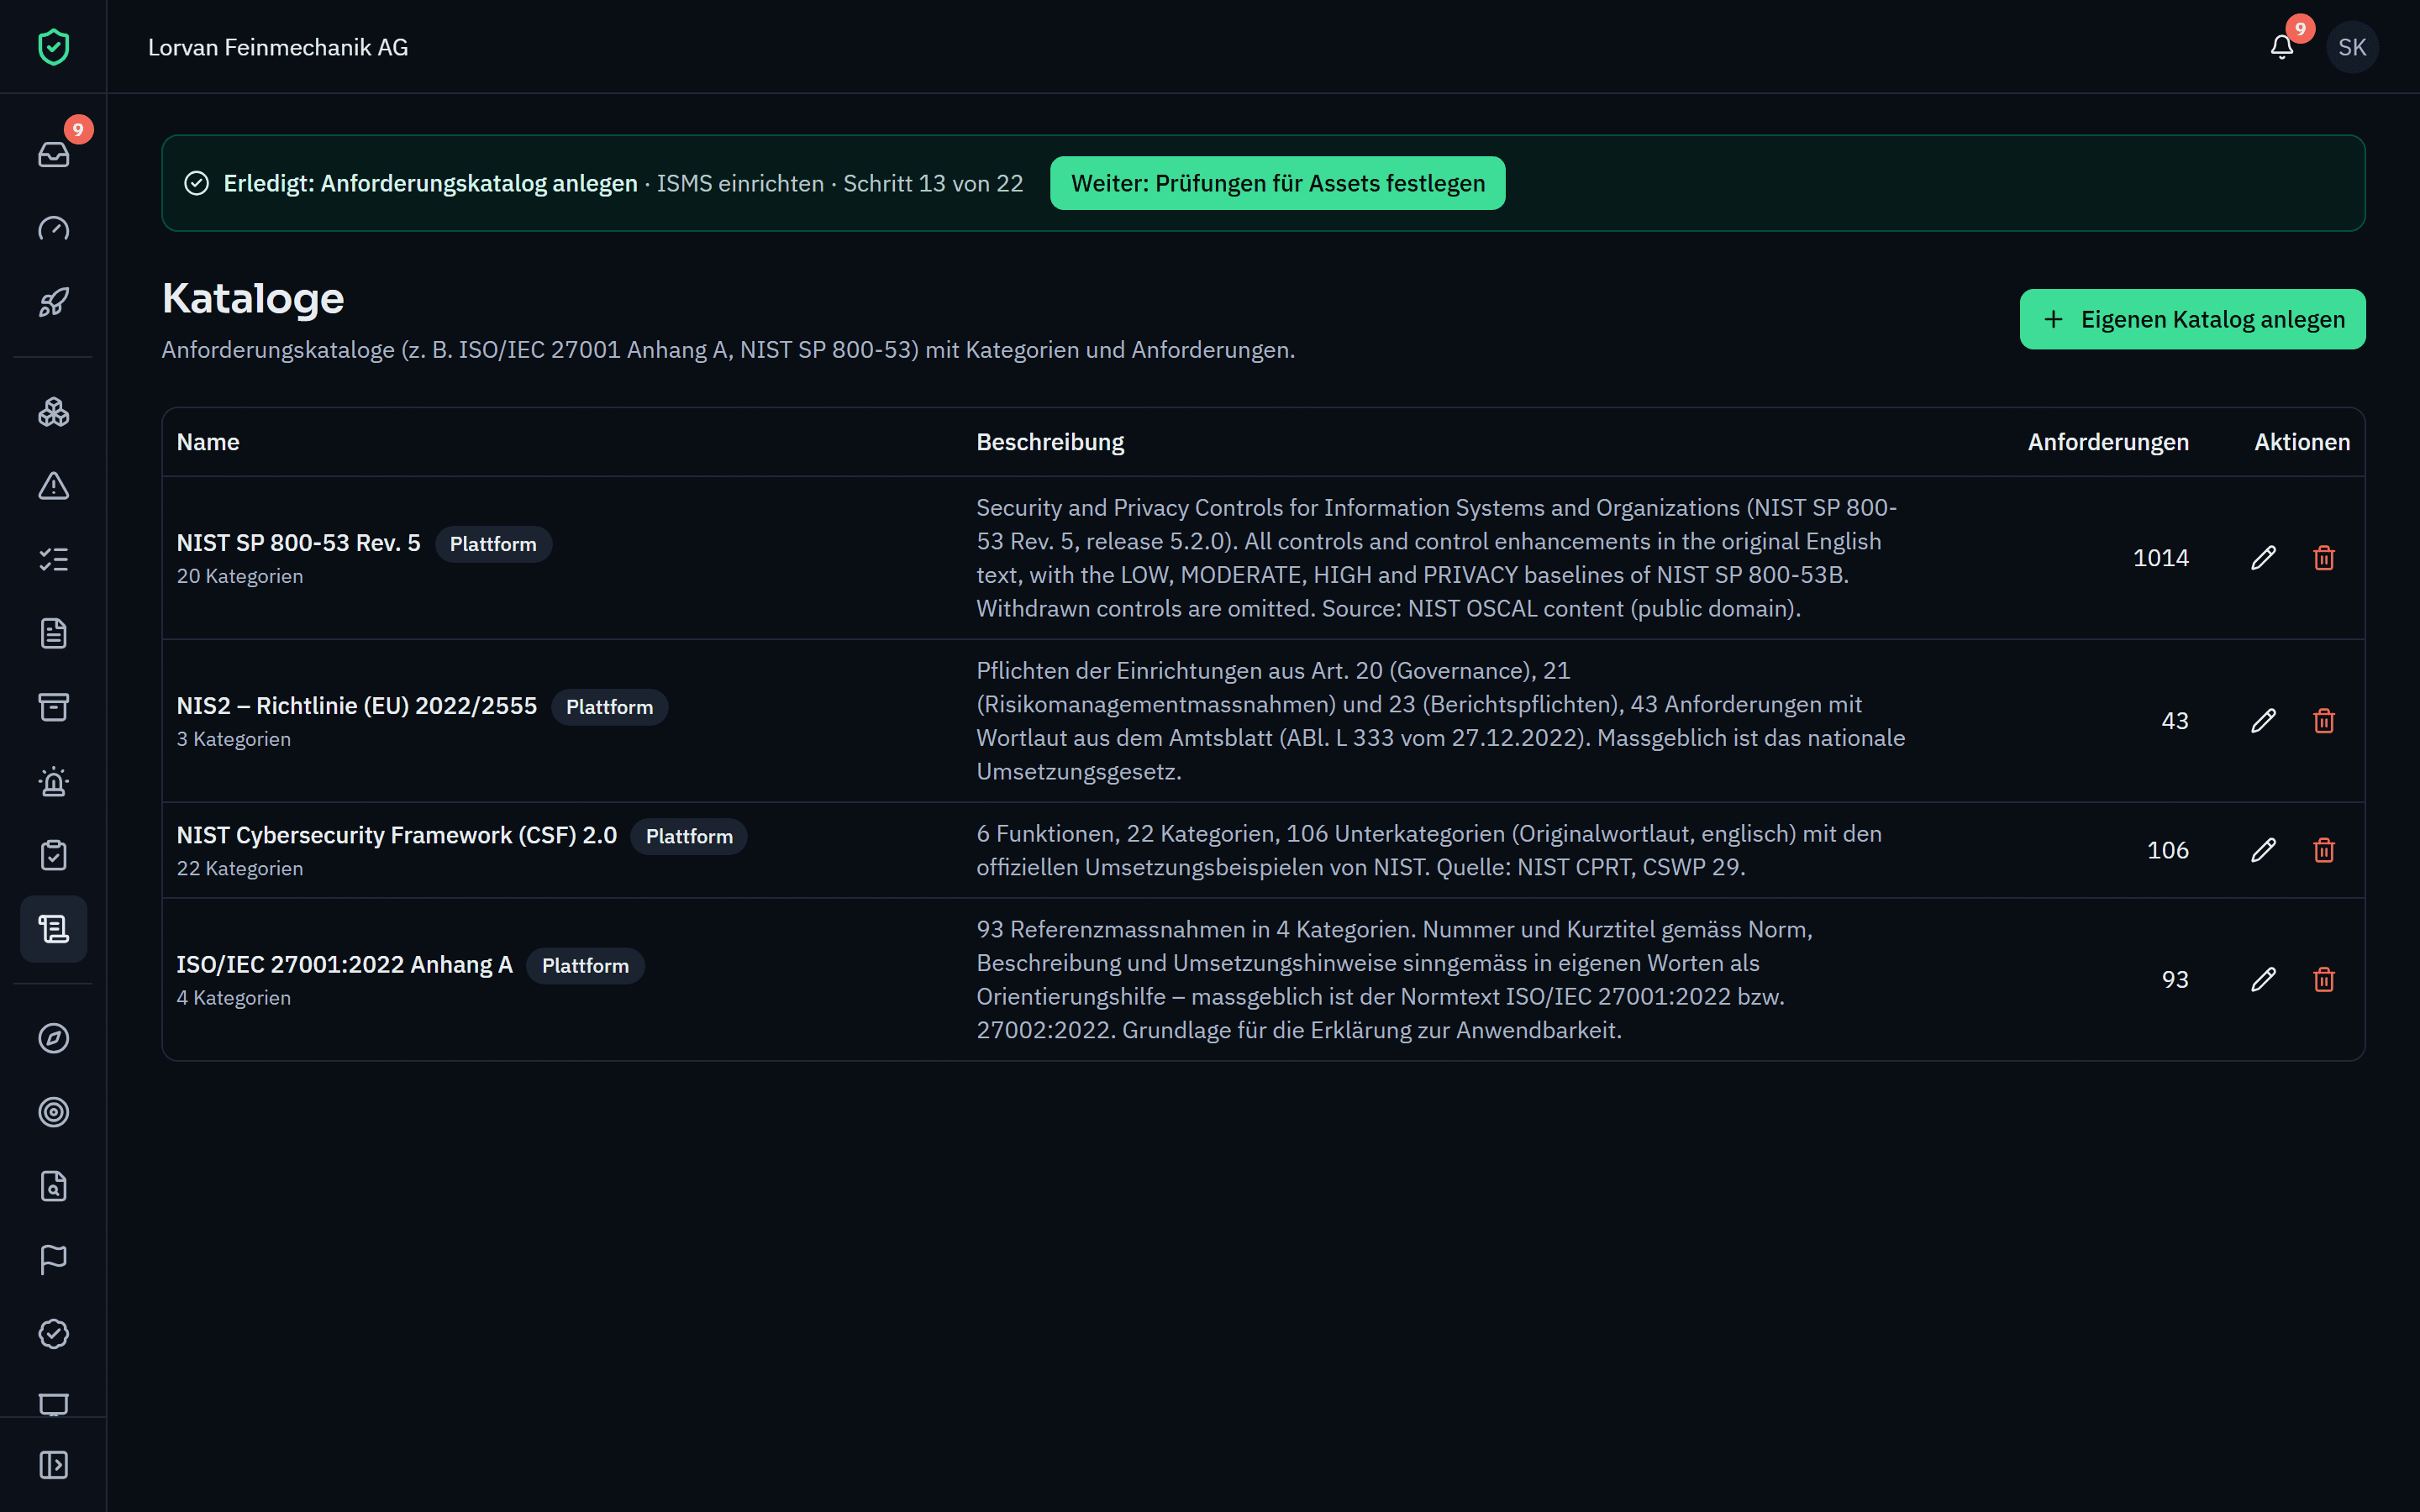2420x1512 pixels.
Task: Open the document file icon in sidebar
Action: coord(53,634)
